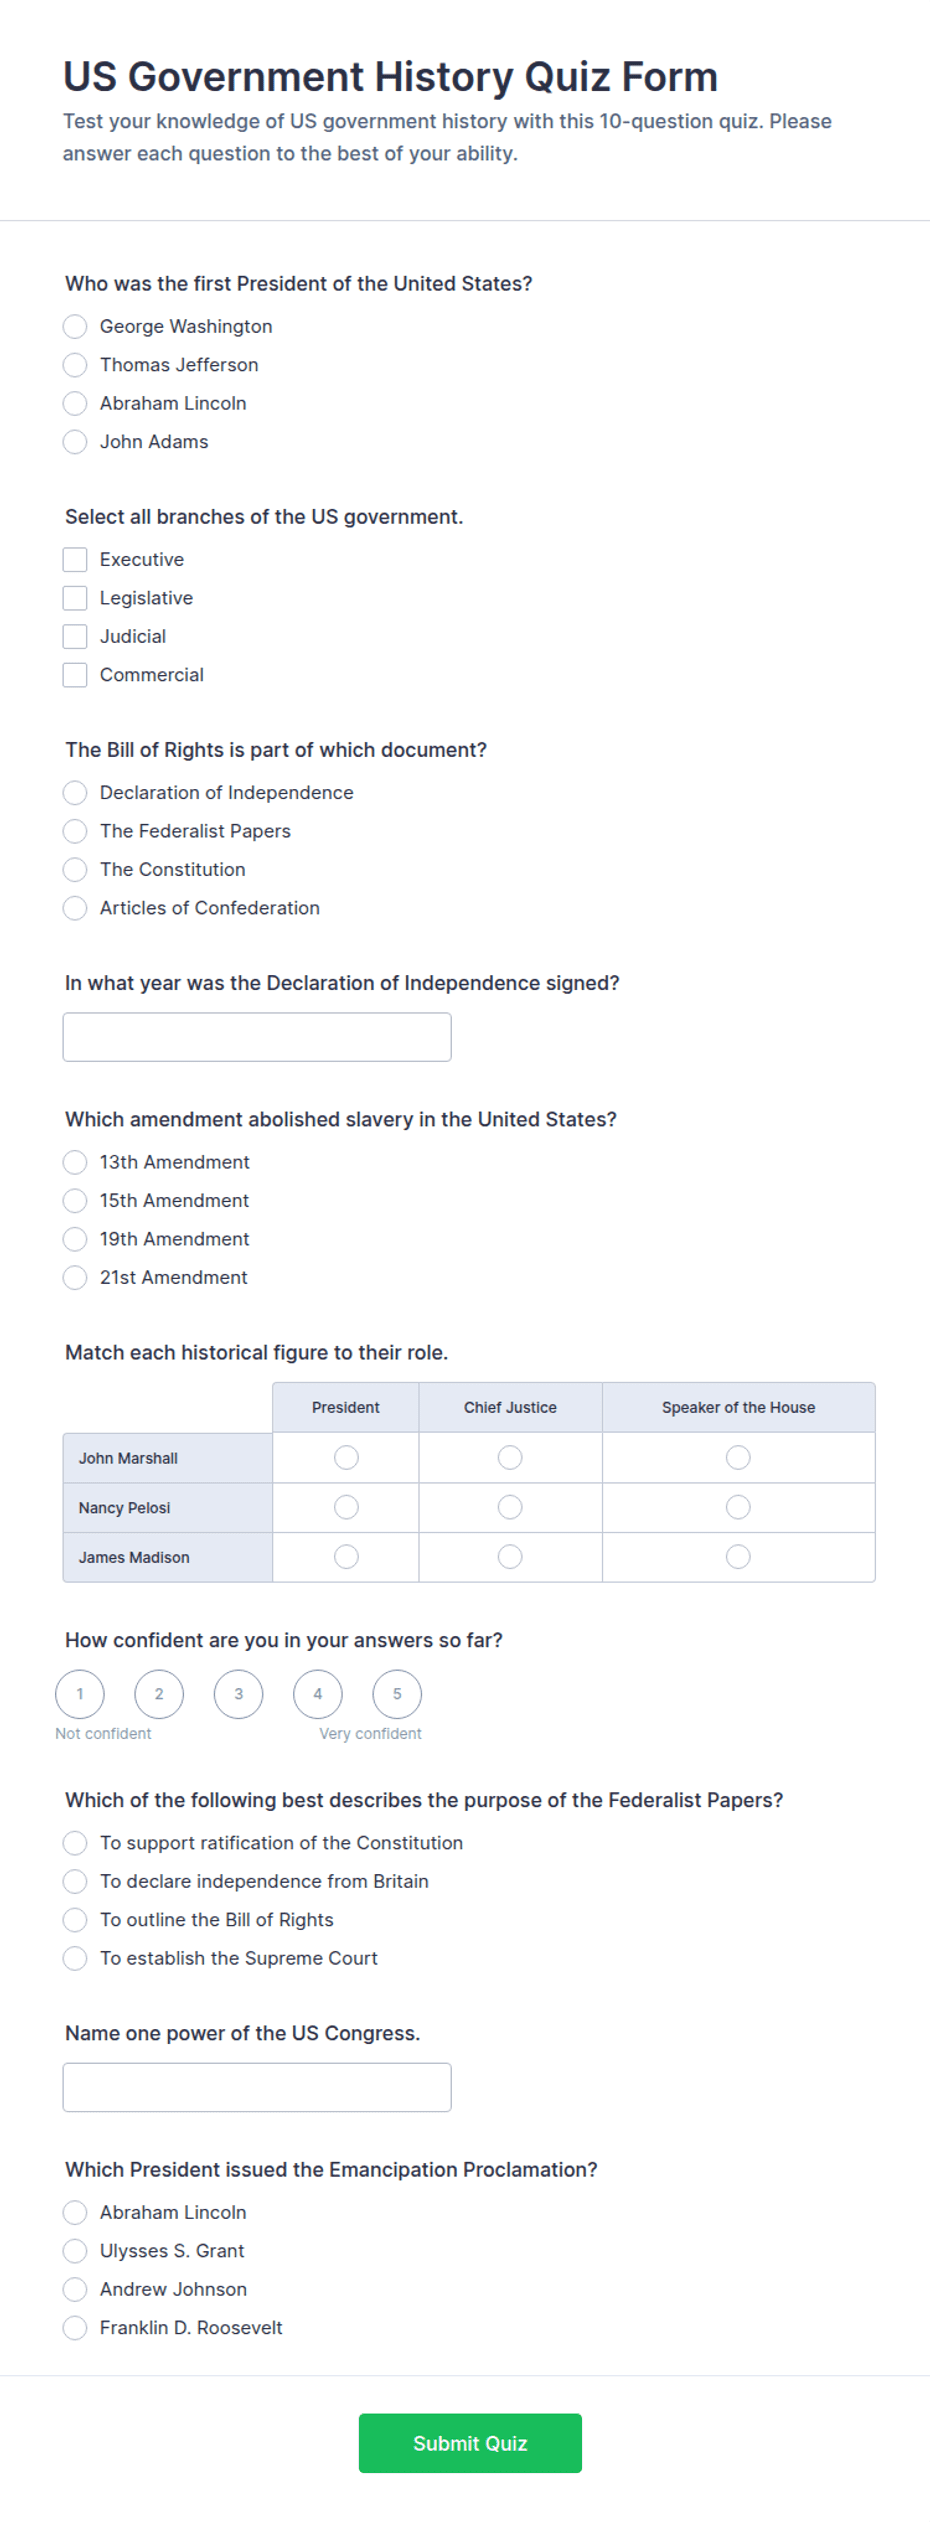
Task: Select Abraham Lincoln for Emancipation Proclamation
Action: coord(75,2212)
